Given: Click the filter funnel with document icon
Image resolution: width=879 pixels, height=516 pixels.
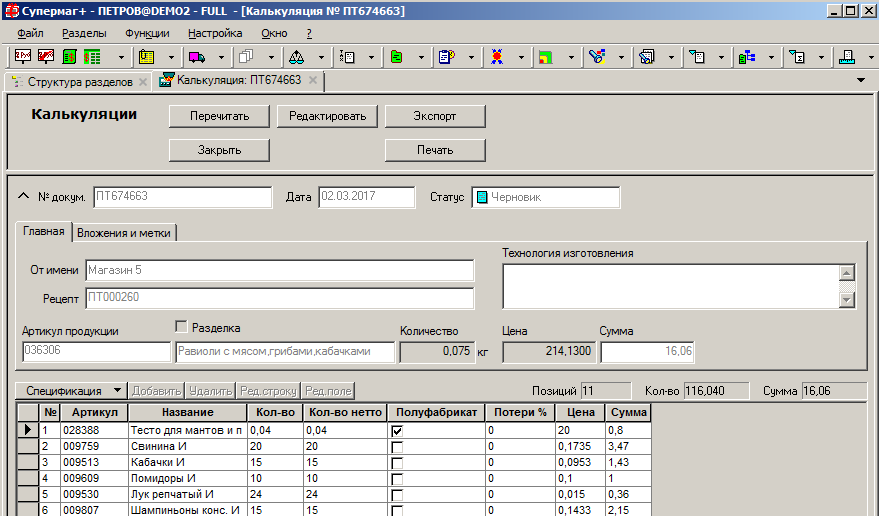Looking at the screenshot, I should [697, 57].
